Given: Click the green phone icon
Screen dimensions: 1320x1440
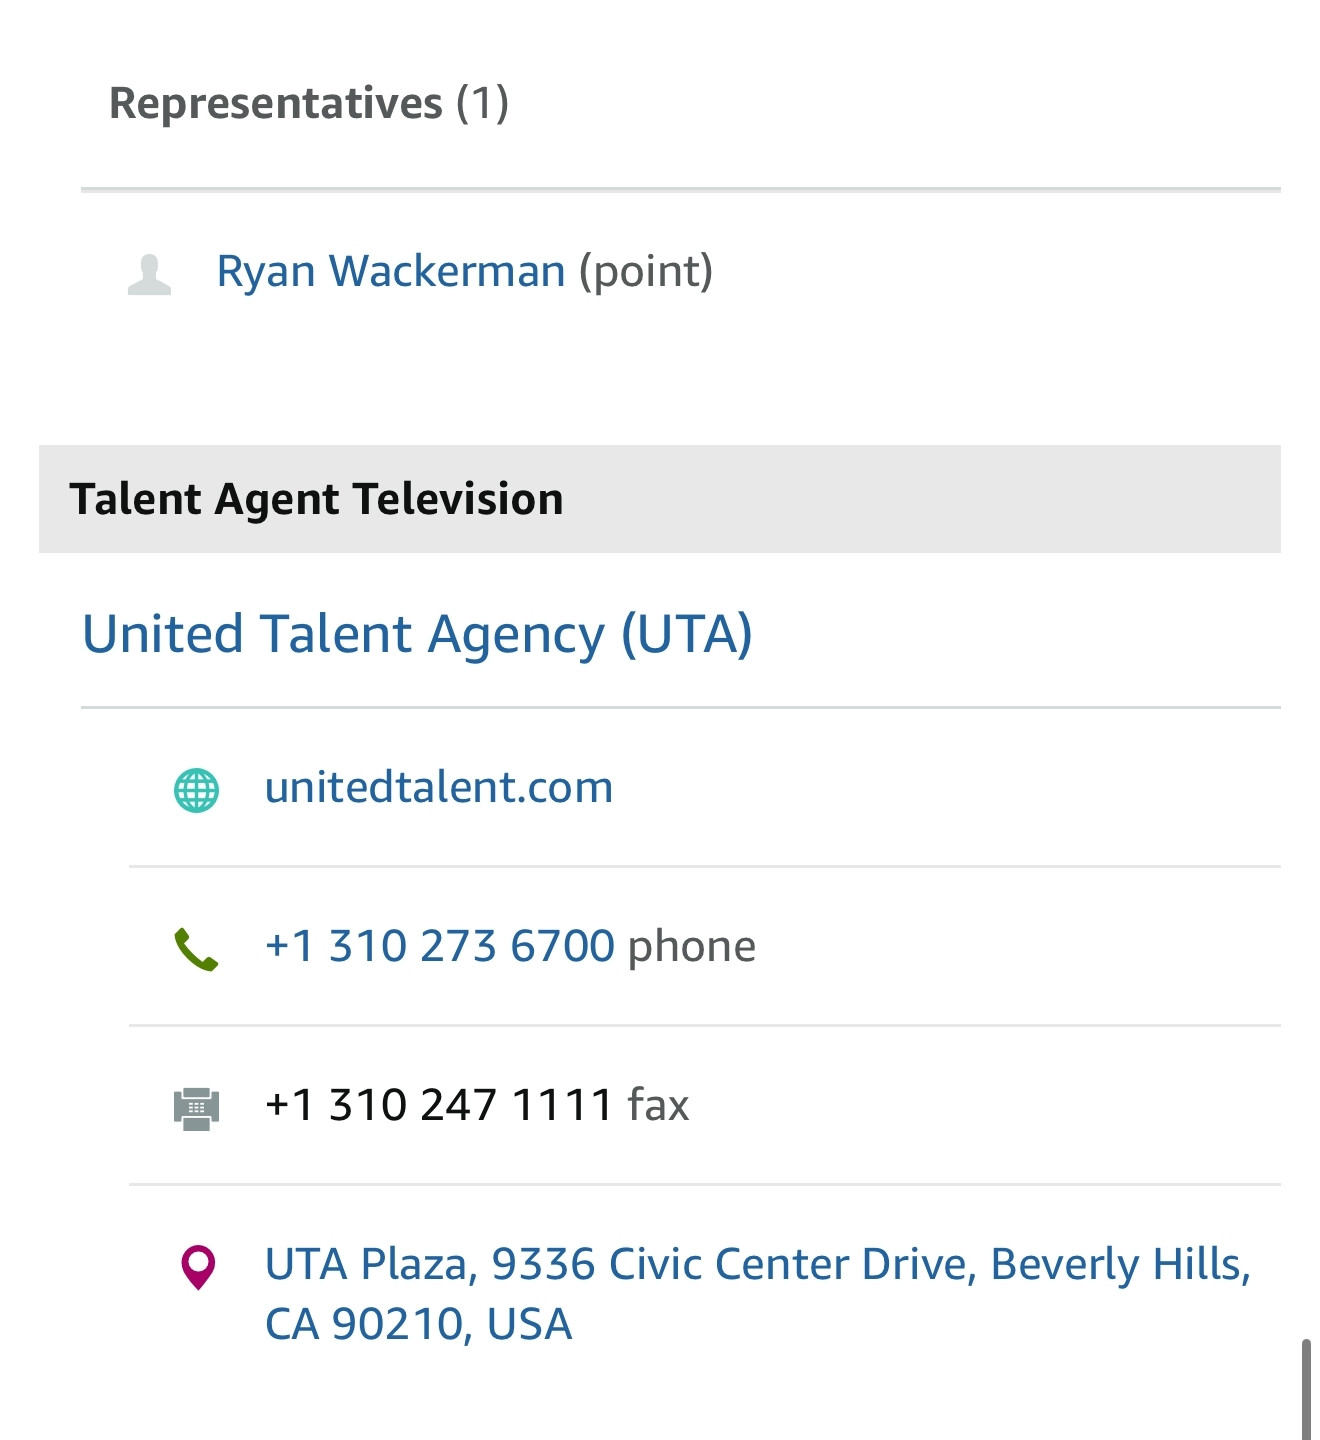Looking at the screenshot, I should pos(196,950).
